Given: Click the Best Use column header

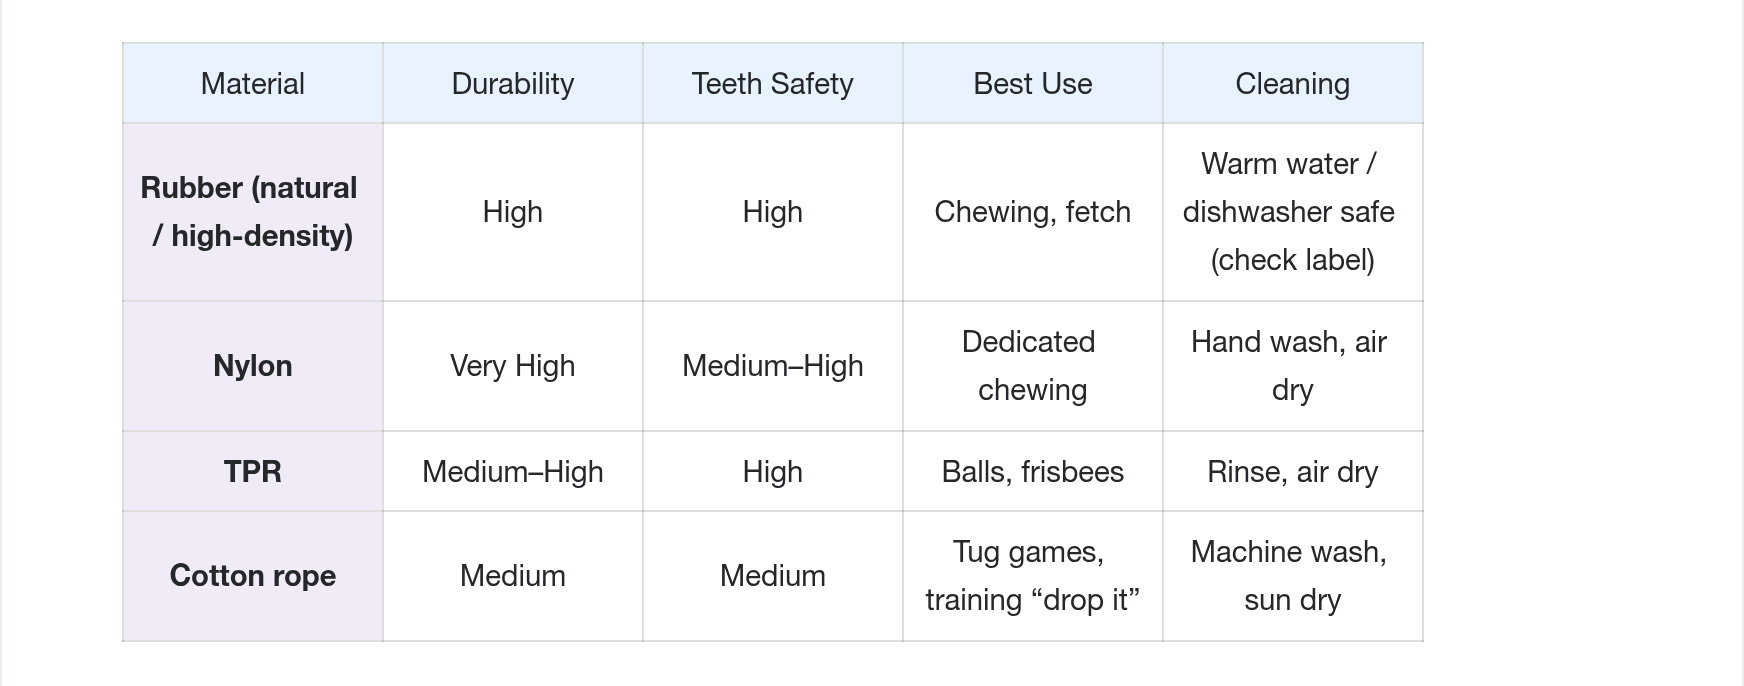Looking at the screenshot, I should click(x=1032, y=84).
